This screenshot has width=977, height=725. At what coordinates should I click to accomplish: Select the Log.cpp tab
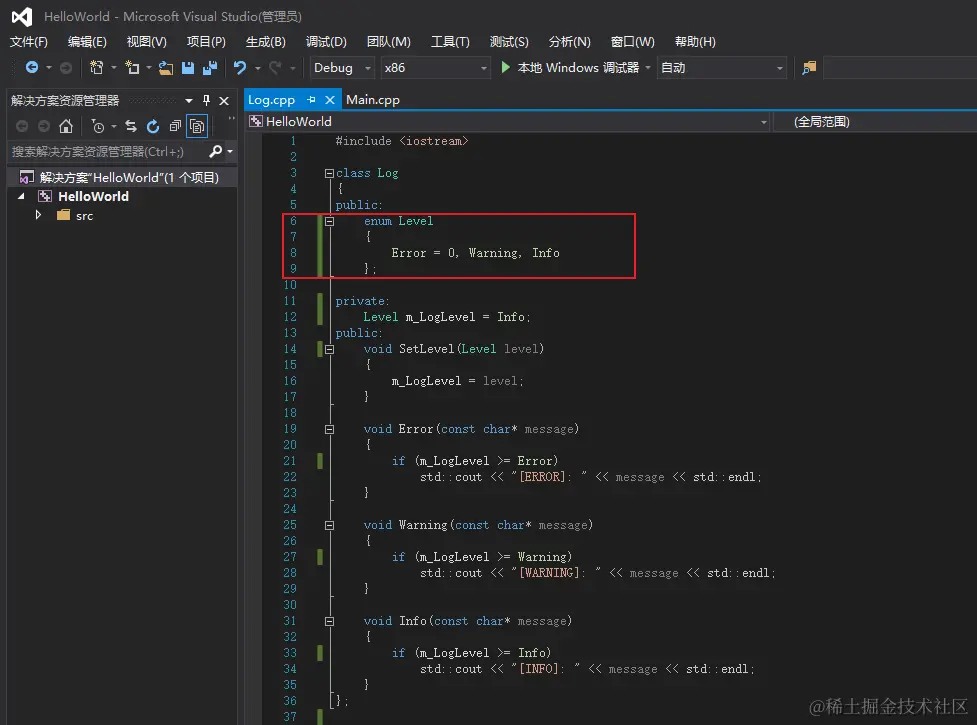pyautogui.click(x=271, y=100)
